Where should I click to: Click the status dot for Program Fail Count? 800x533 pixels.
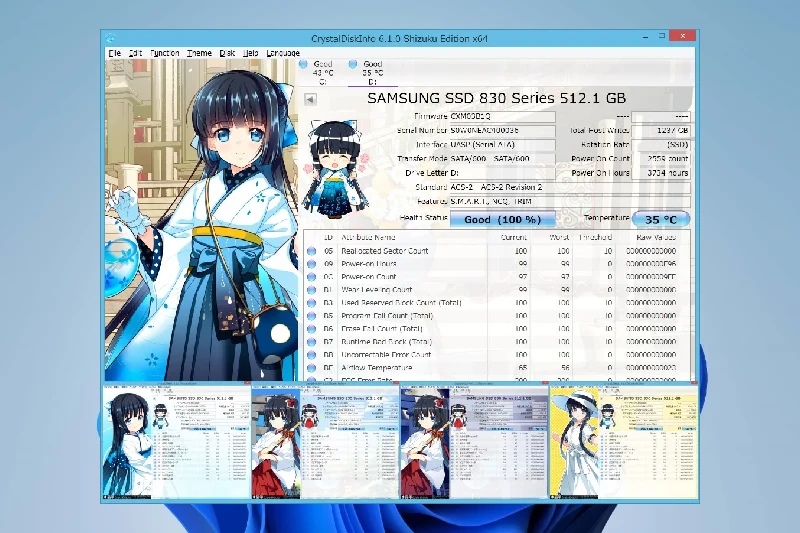click(x=312, y=316)
